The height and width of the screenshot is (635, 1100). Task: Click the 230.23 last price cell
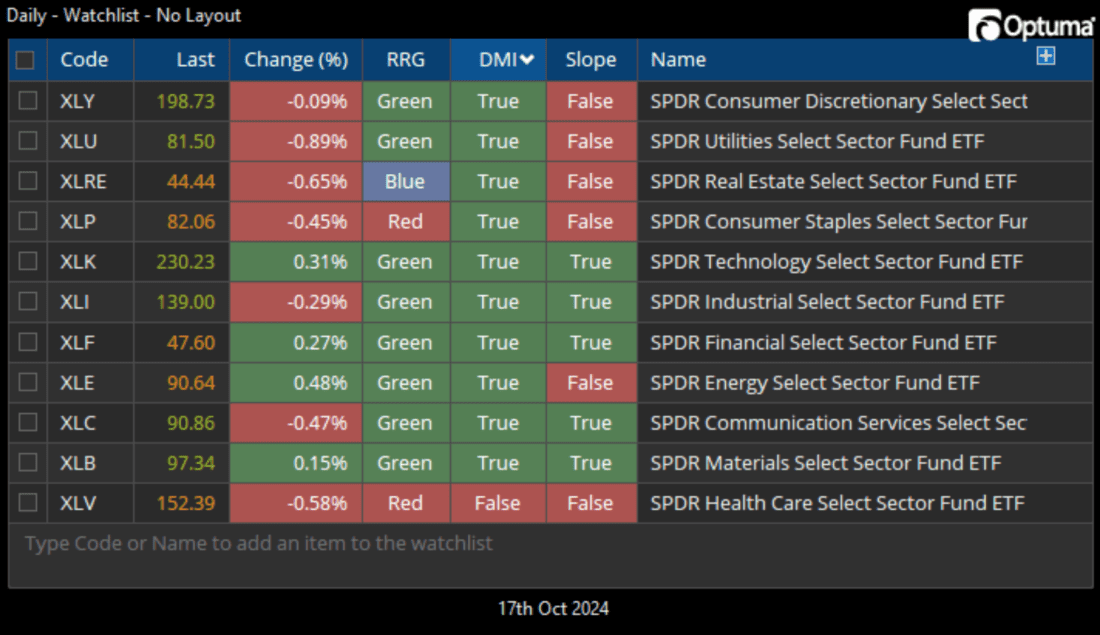tap(182, 262)
